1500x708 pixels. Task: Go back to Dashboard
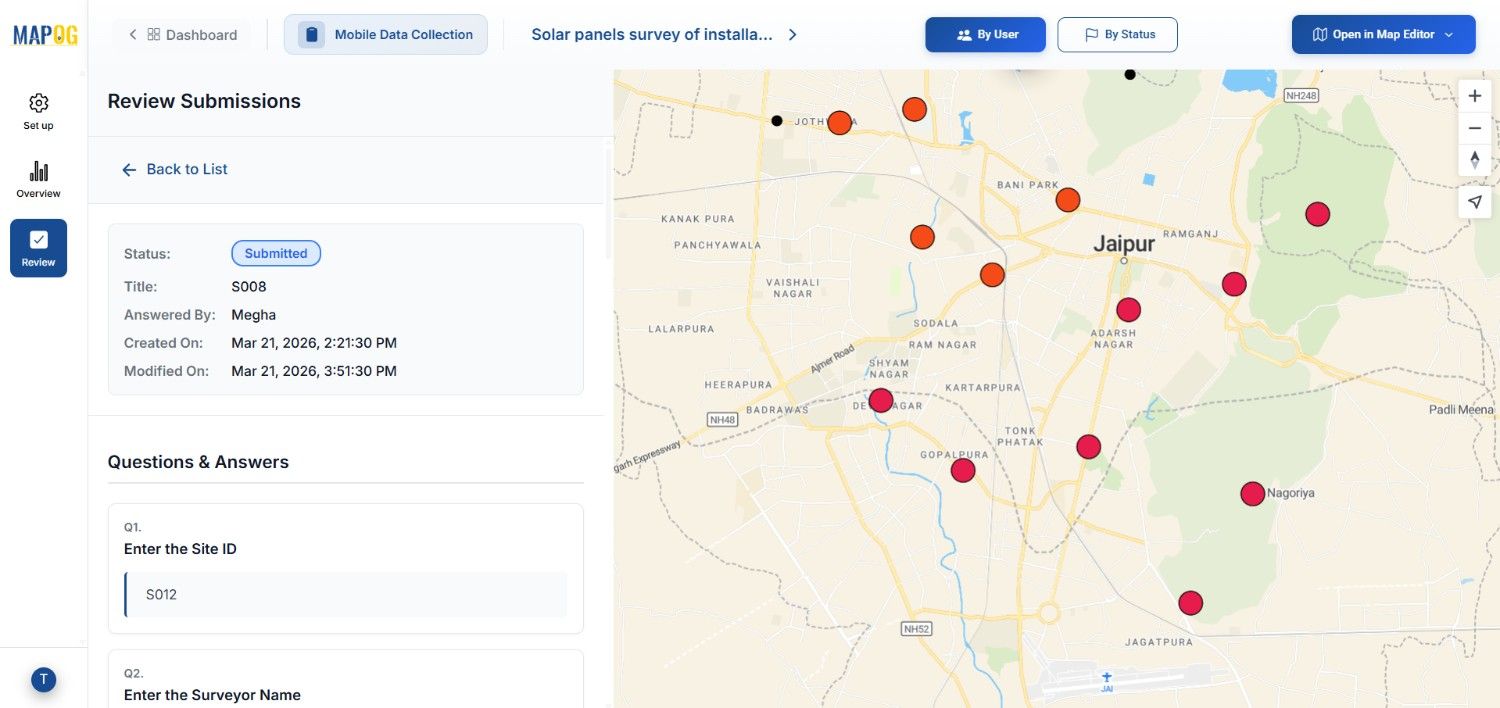point(182,35)
